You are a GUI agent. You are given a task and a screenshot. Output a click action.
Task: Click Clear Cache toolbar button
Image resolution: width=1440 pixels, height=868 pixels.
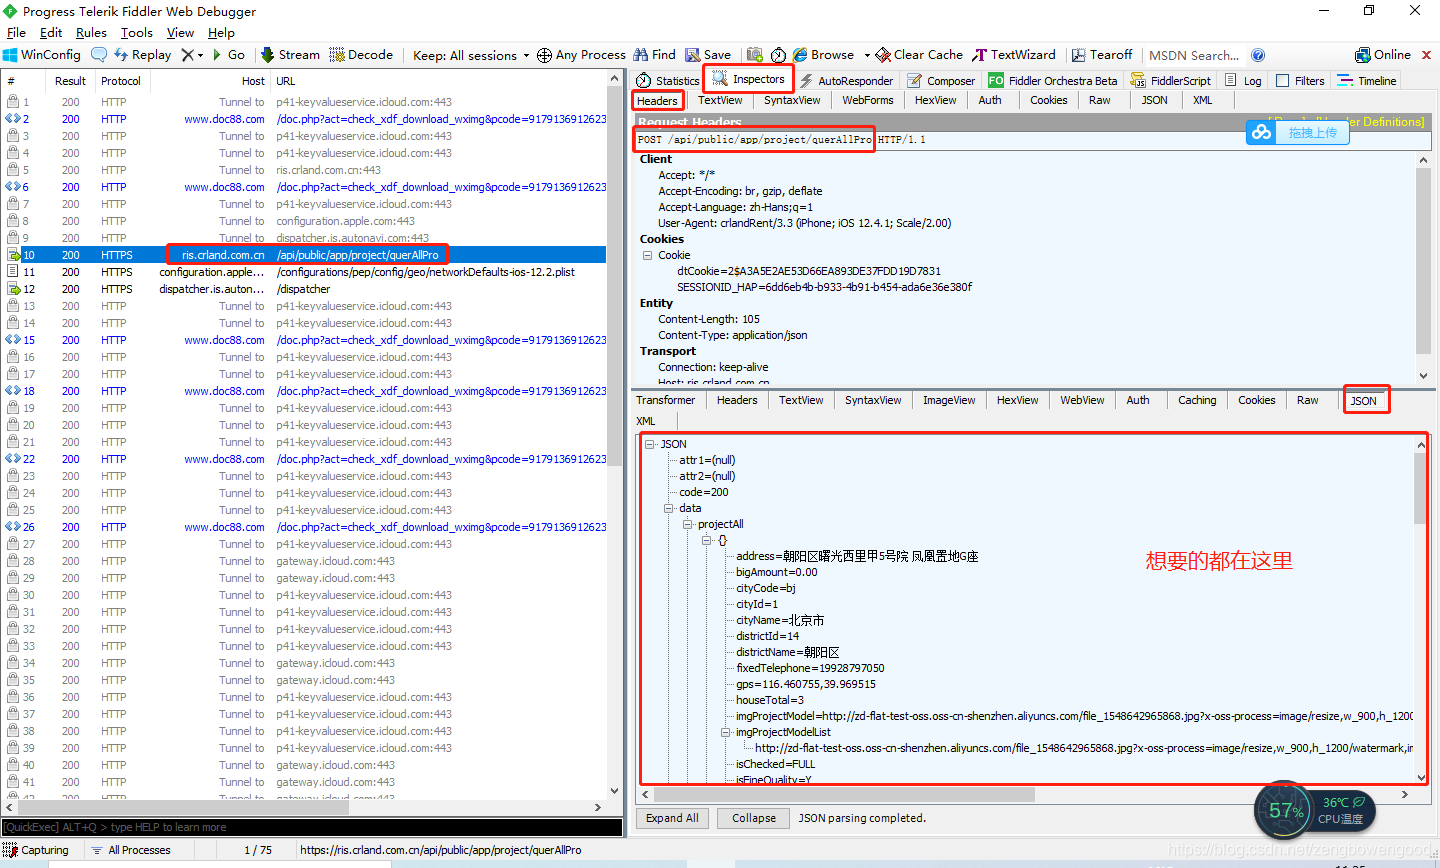pyautogui.click(x=919, y=55)
